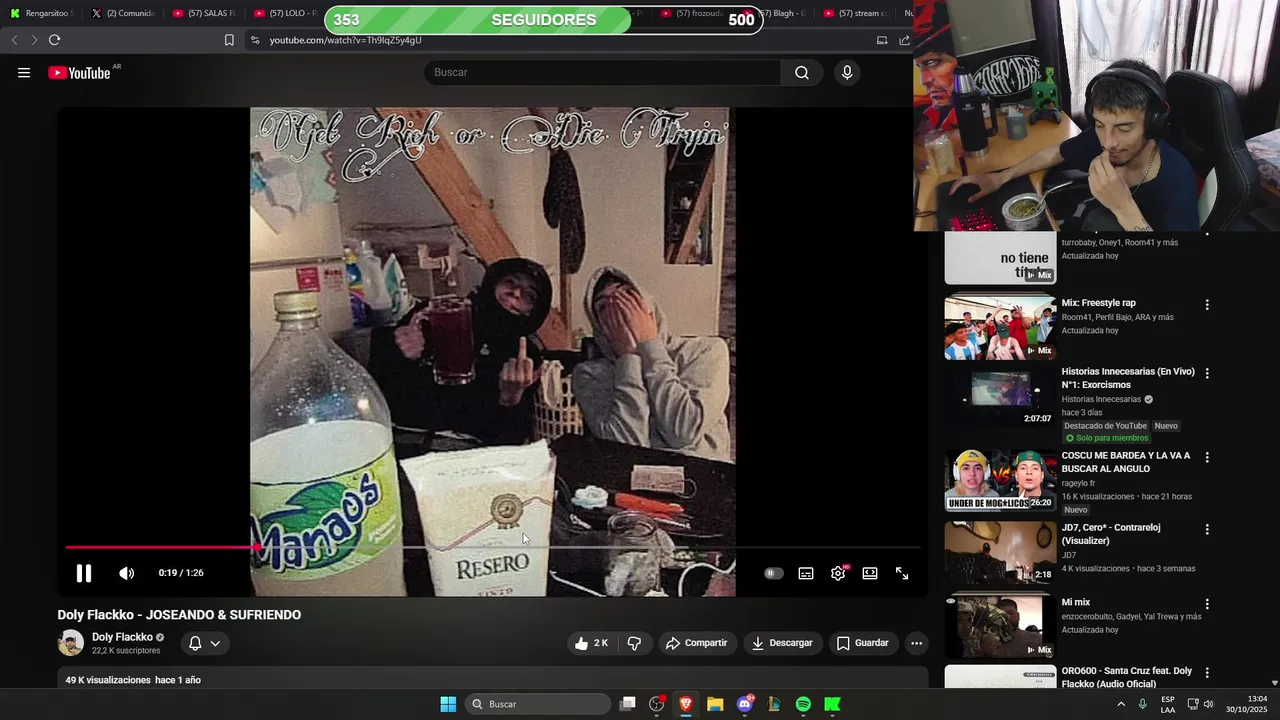Screen dimensions: 1280x720
Task: Open the YouTube hamburger guide menu
Action: tap(24, 72)
